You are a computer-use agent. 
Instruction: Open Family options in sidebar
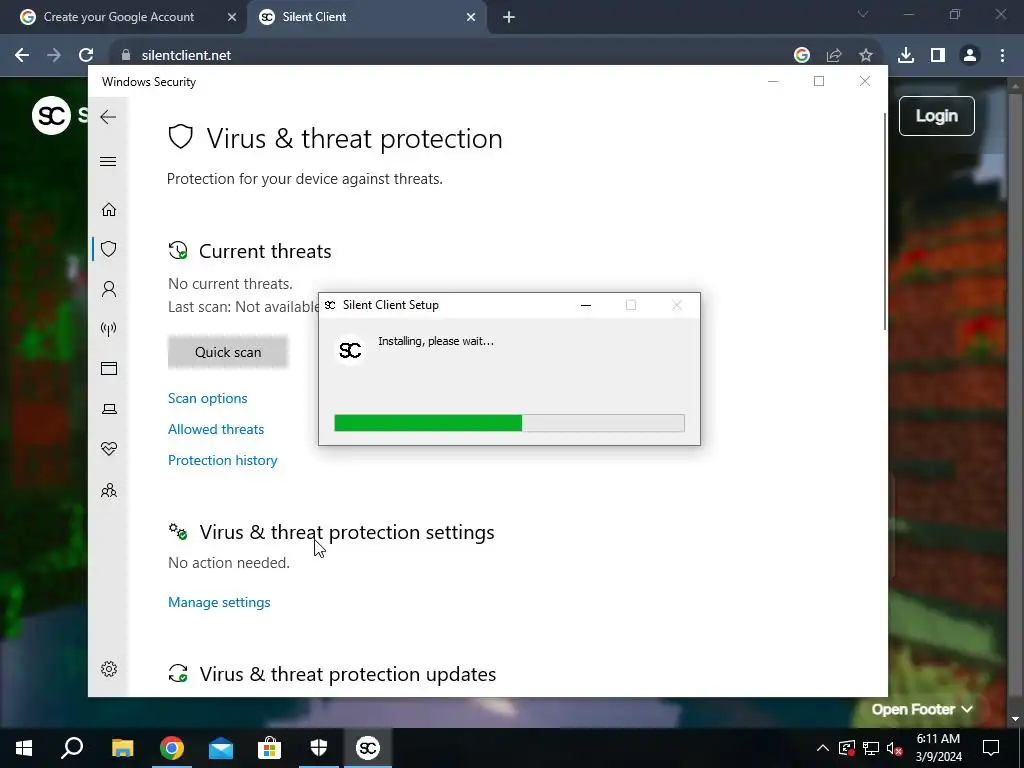[109, 490]
